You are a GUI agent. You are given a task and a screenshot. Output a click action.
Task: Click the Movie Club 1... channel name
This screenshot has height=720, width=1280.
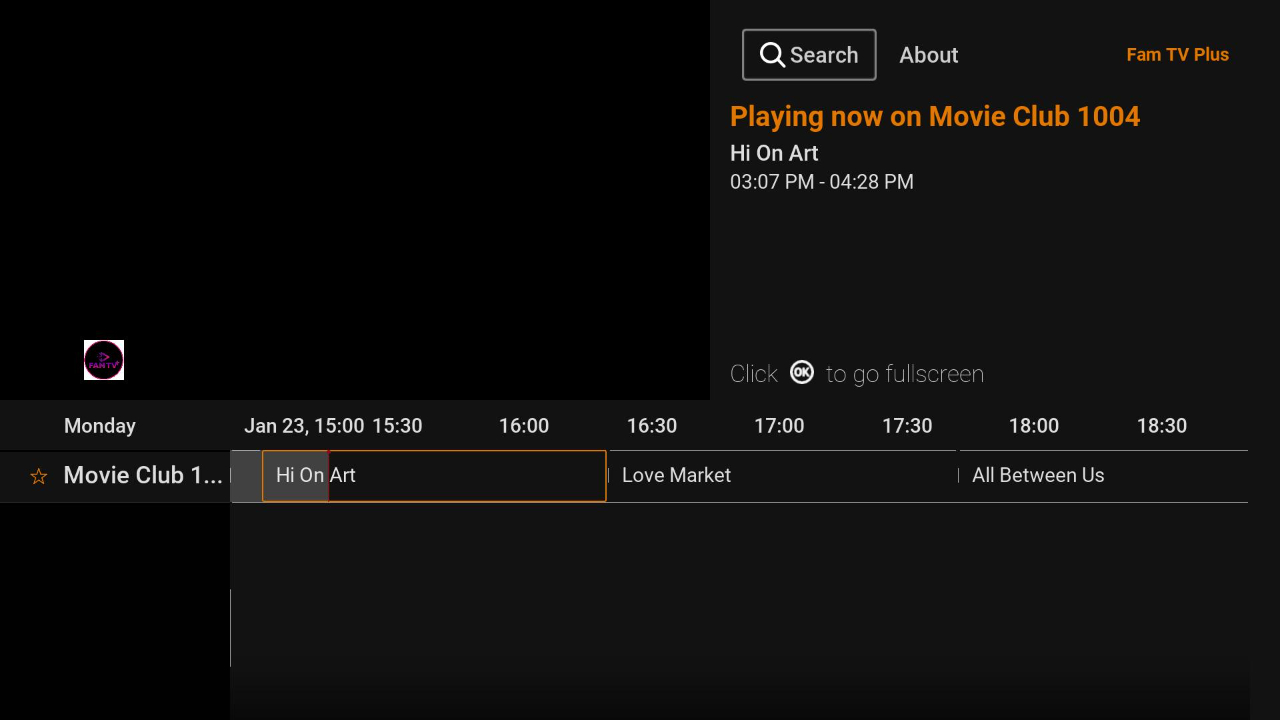[x=143, y=475]
